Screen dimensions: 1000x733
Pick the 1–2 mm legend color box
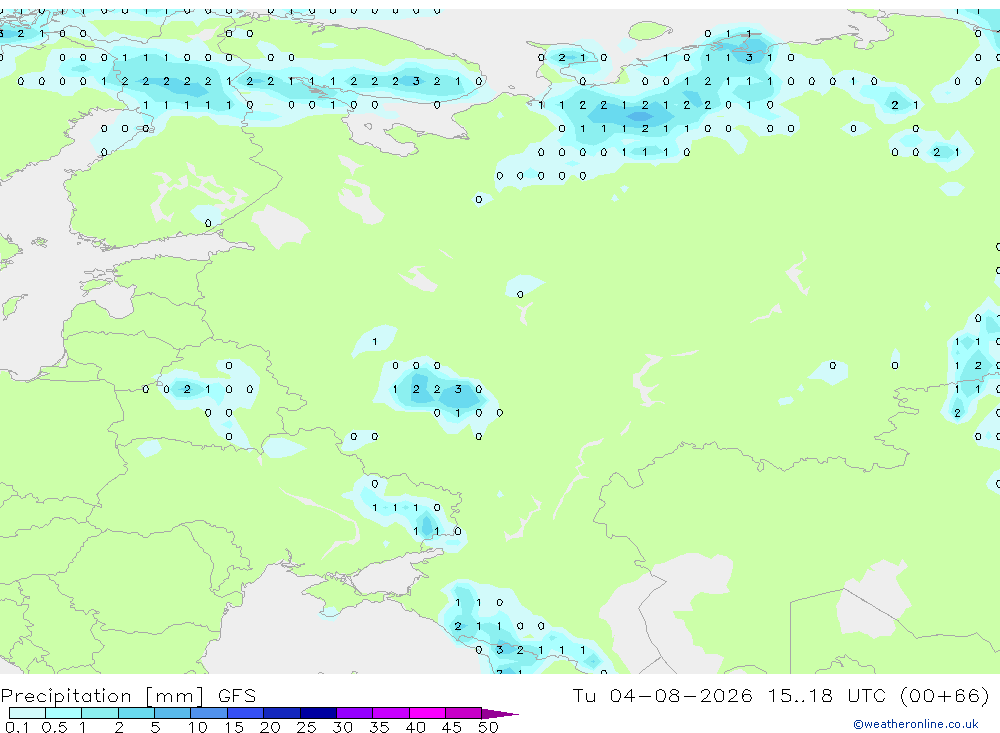click(x=100, y=713)
